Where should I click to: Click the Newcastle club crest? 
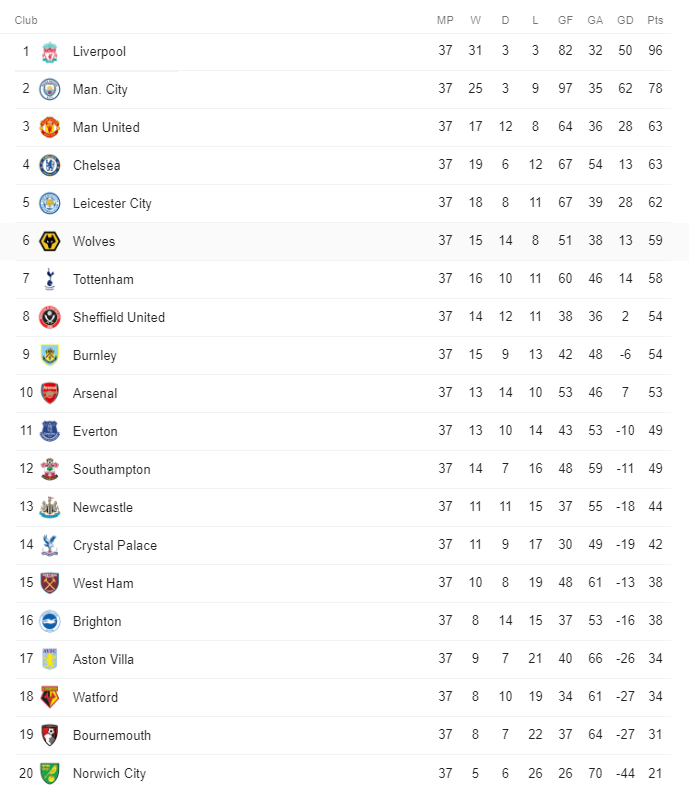(x=49, y=507)
